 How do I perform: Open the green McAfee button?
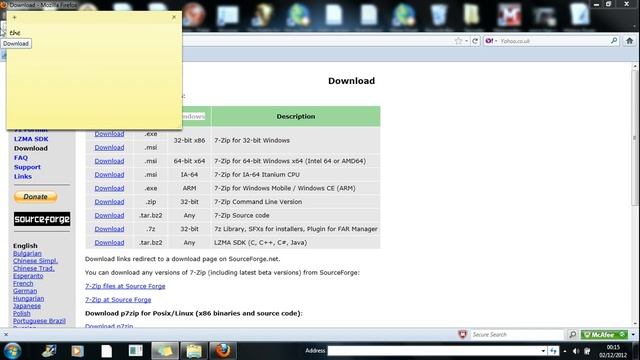pos(604,335)
